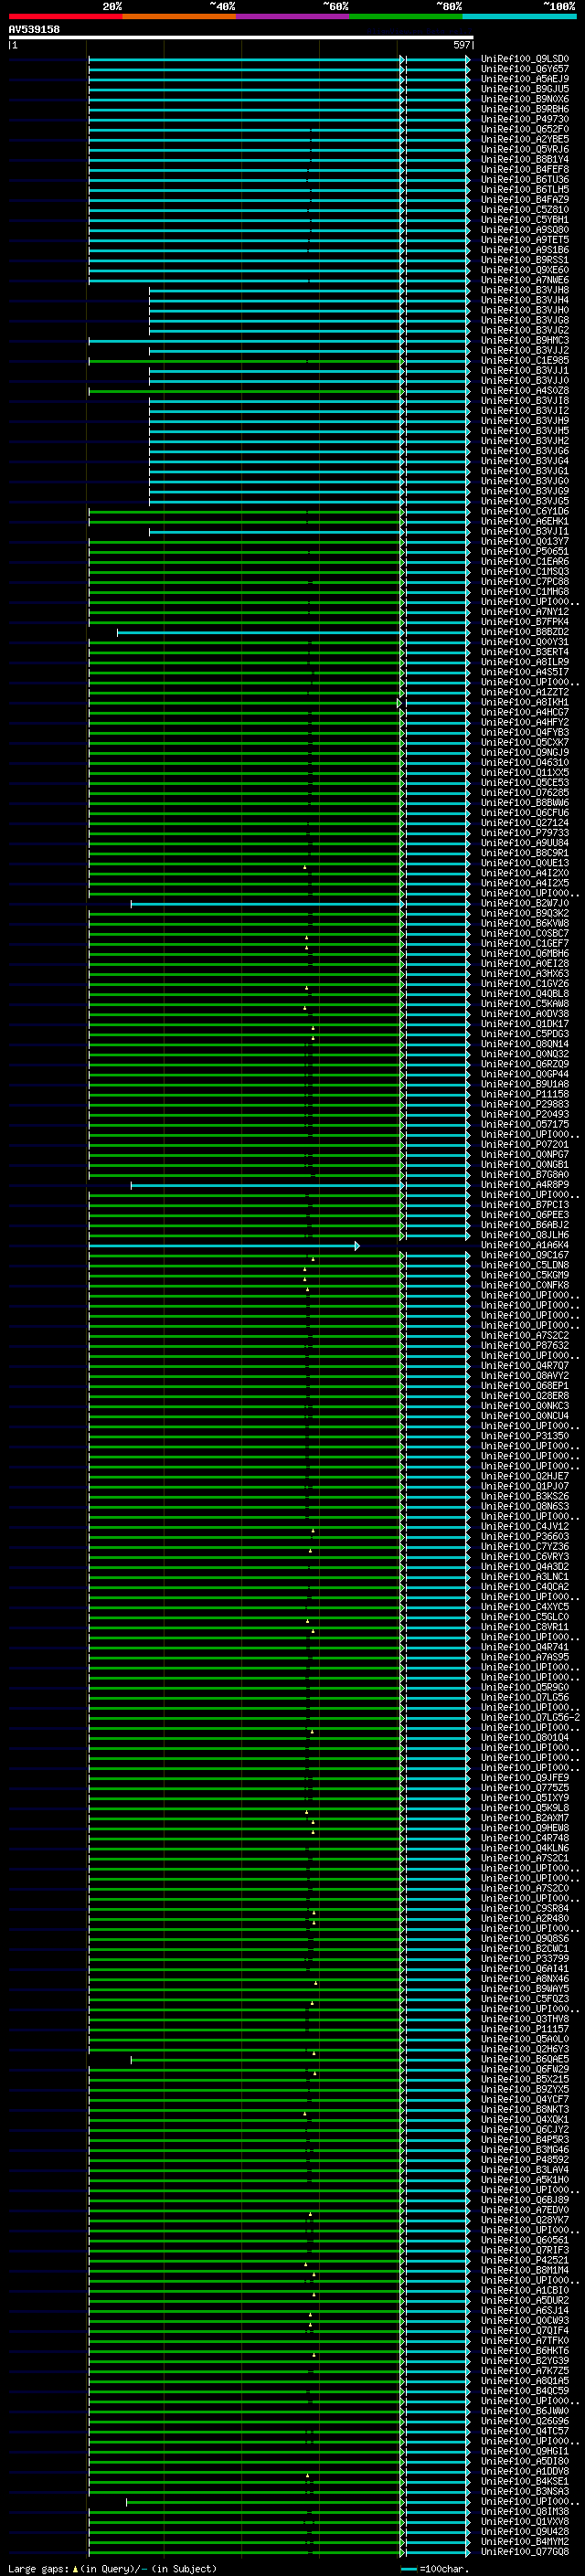Click the orange ~40% identity color segment

click(178, 16)
